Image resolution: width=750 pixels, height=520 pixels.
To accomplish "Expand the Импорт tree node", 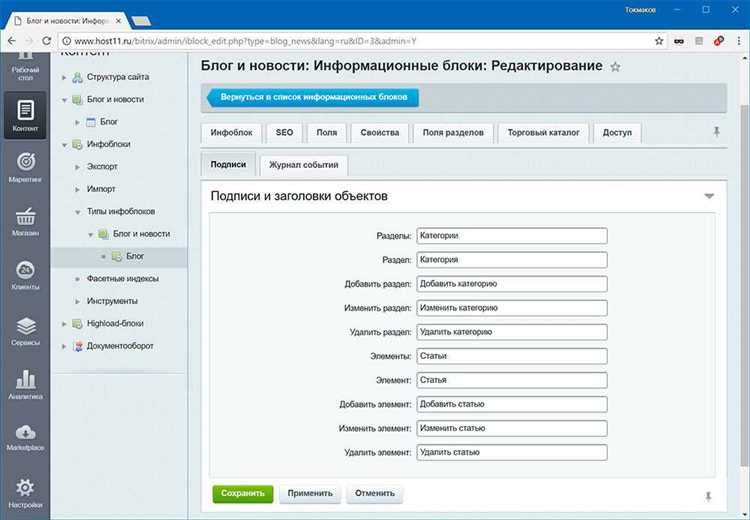I will [77, 189].
